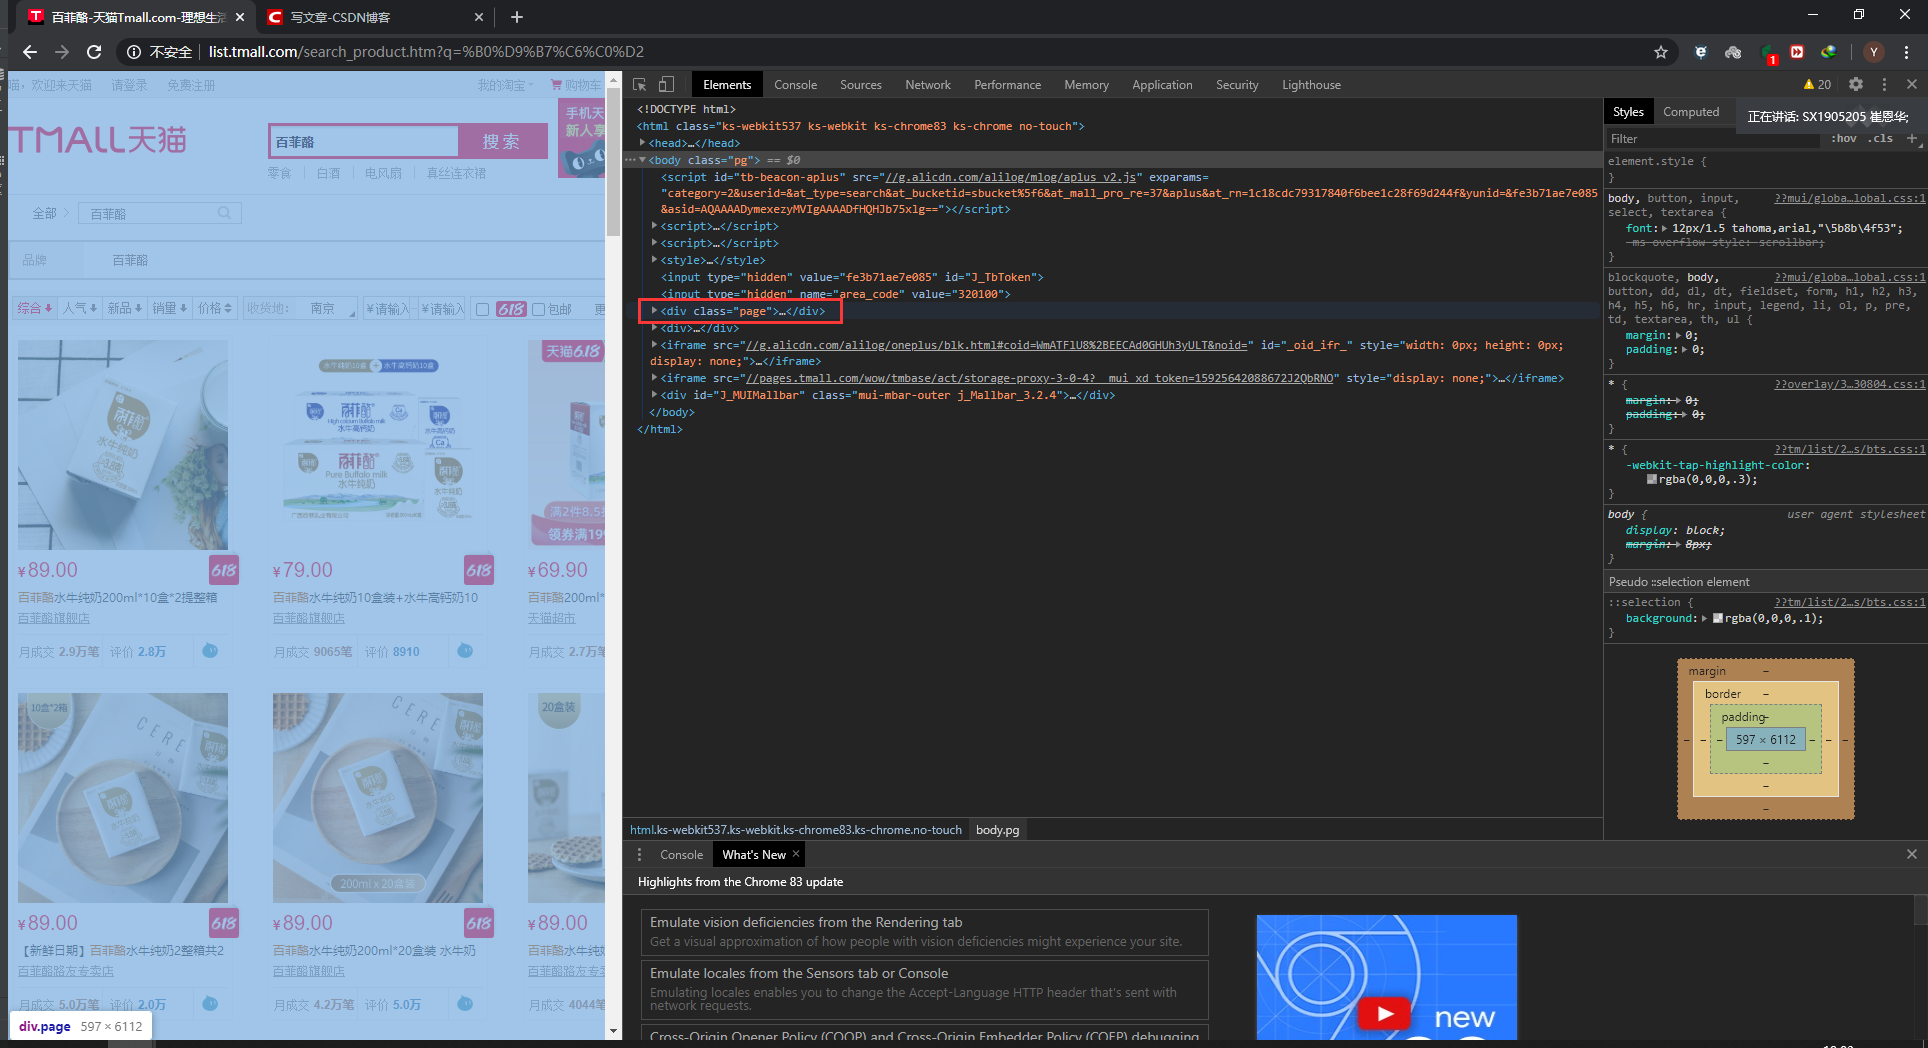The width and height of the screenshot is (1928, 1048).
Task: Click the ::selection background color swatch
Action: pos(1718,619)
